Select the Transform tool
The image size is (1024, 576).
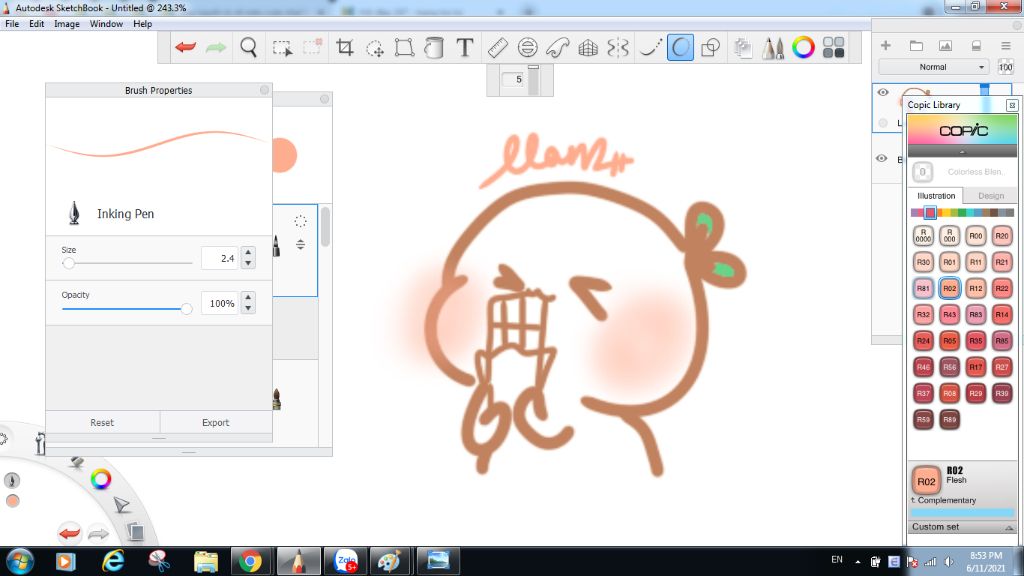click(x=404, y=47)
